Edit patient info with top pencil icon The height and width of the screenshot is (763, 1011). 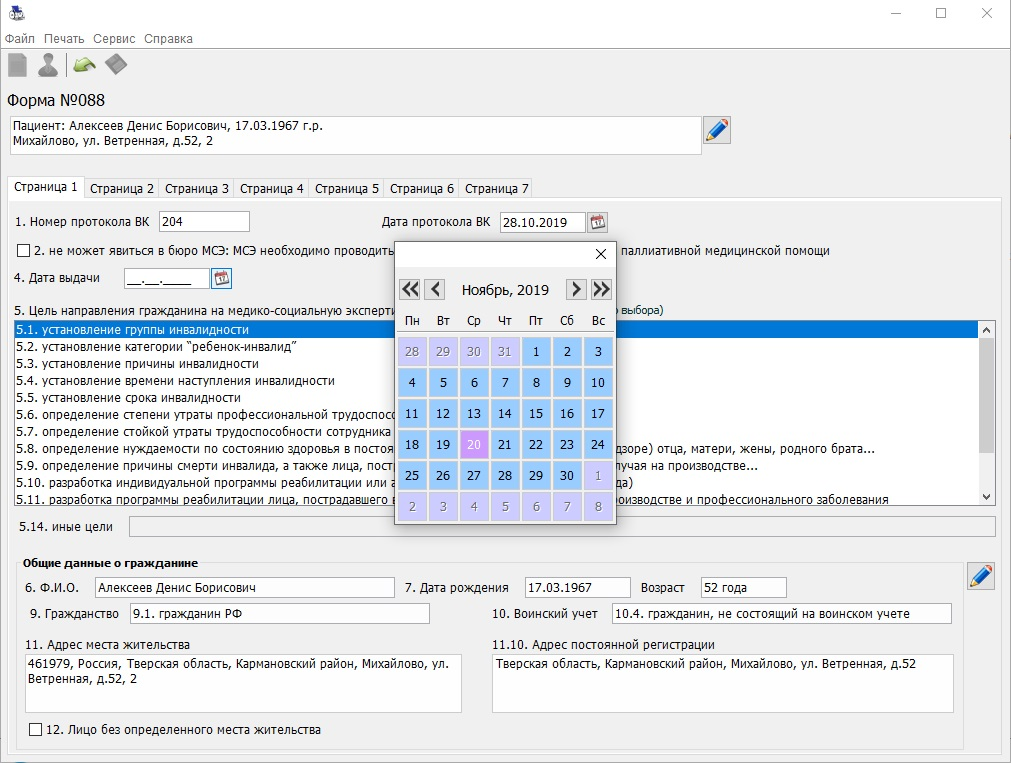coord(717,131)
